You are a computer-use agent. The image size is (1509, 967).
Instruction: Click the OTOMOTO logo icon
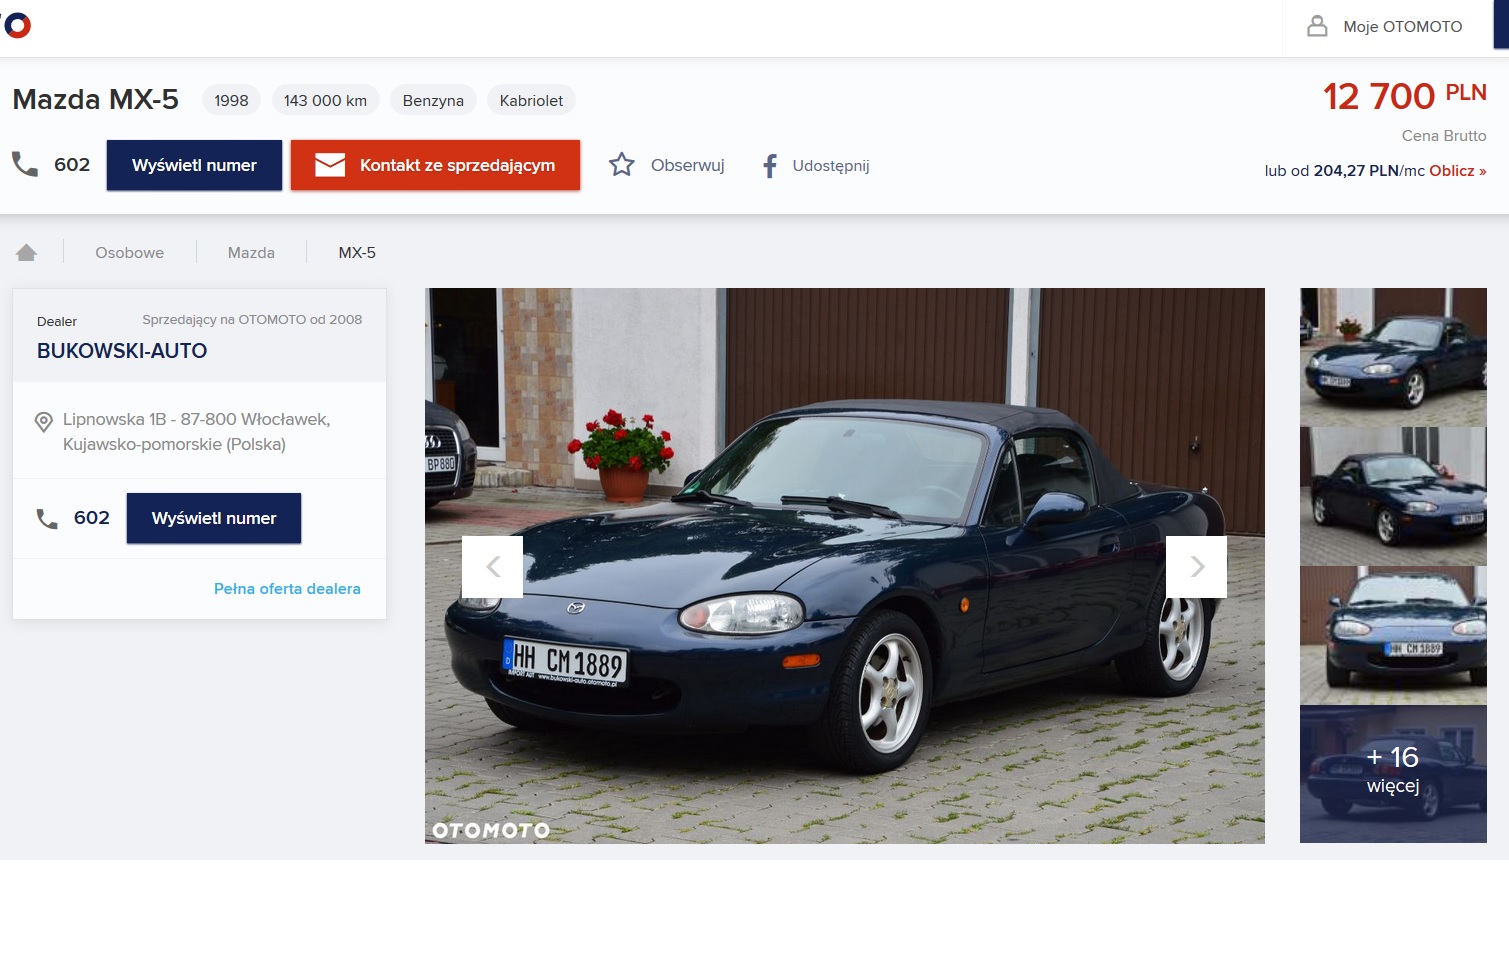click(16, 25)
